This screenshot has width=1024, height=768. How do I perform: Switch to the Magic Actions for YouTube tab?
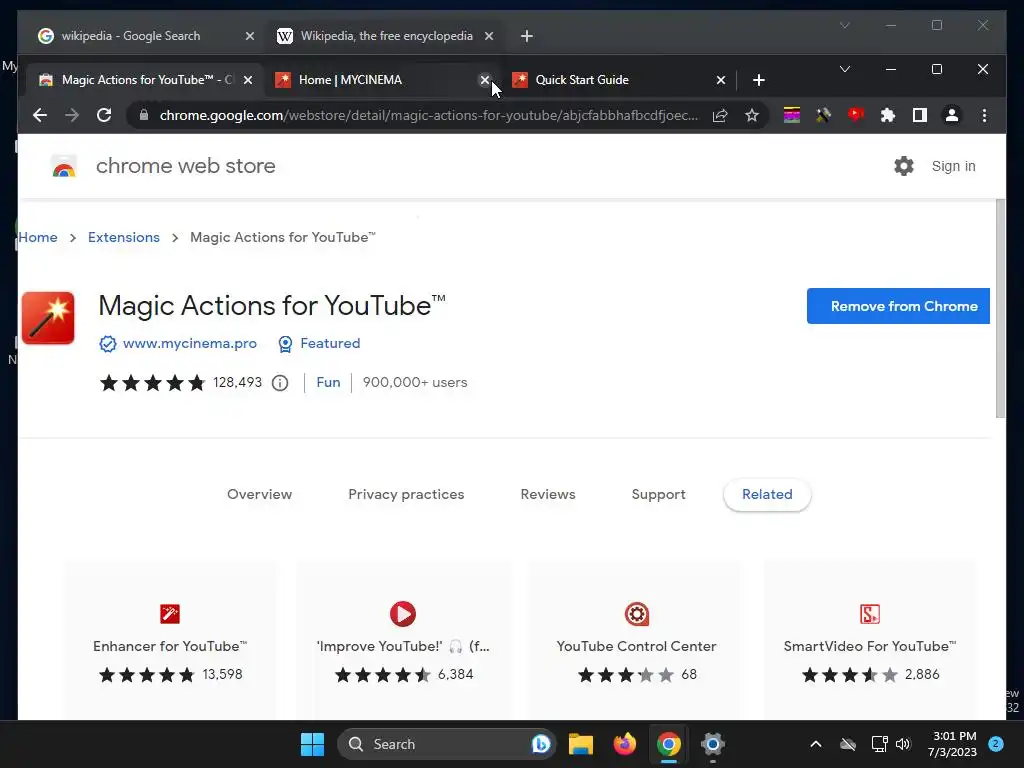click(143, 80)
